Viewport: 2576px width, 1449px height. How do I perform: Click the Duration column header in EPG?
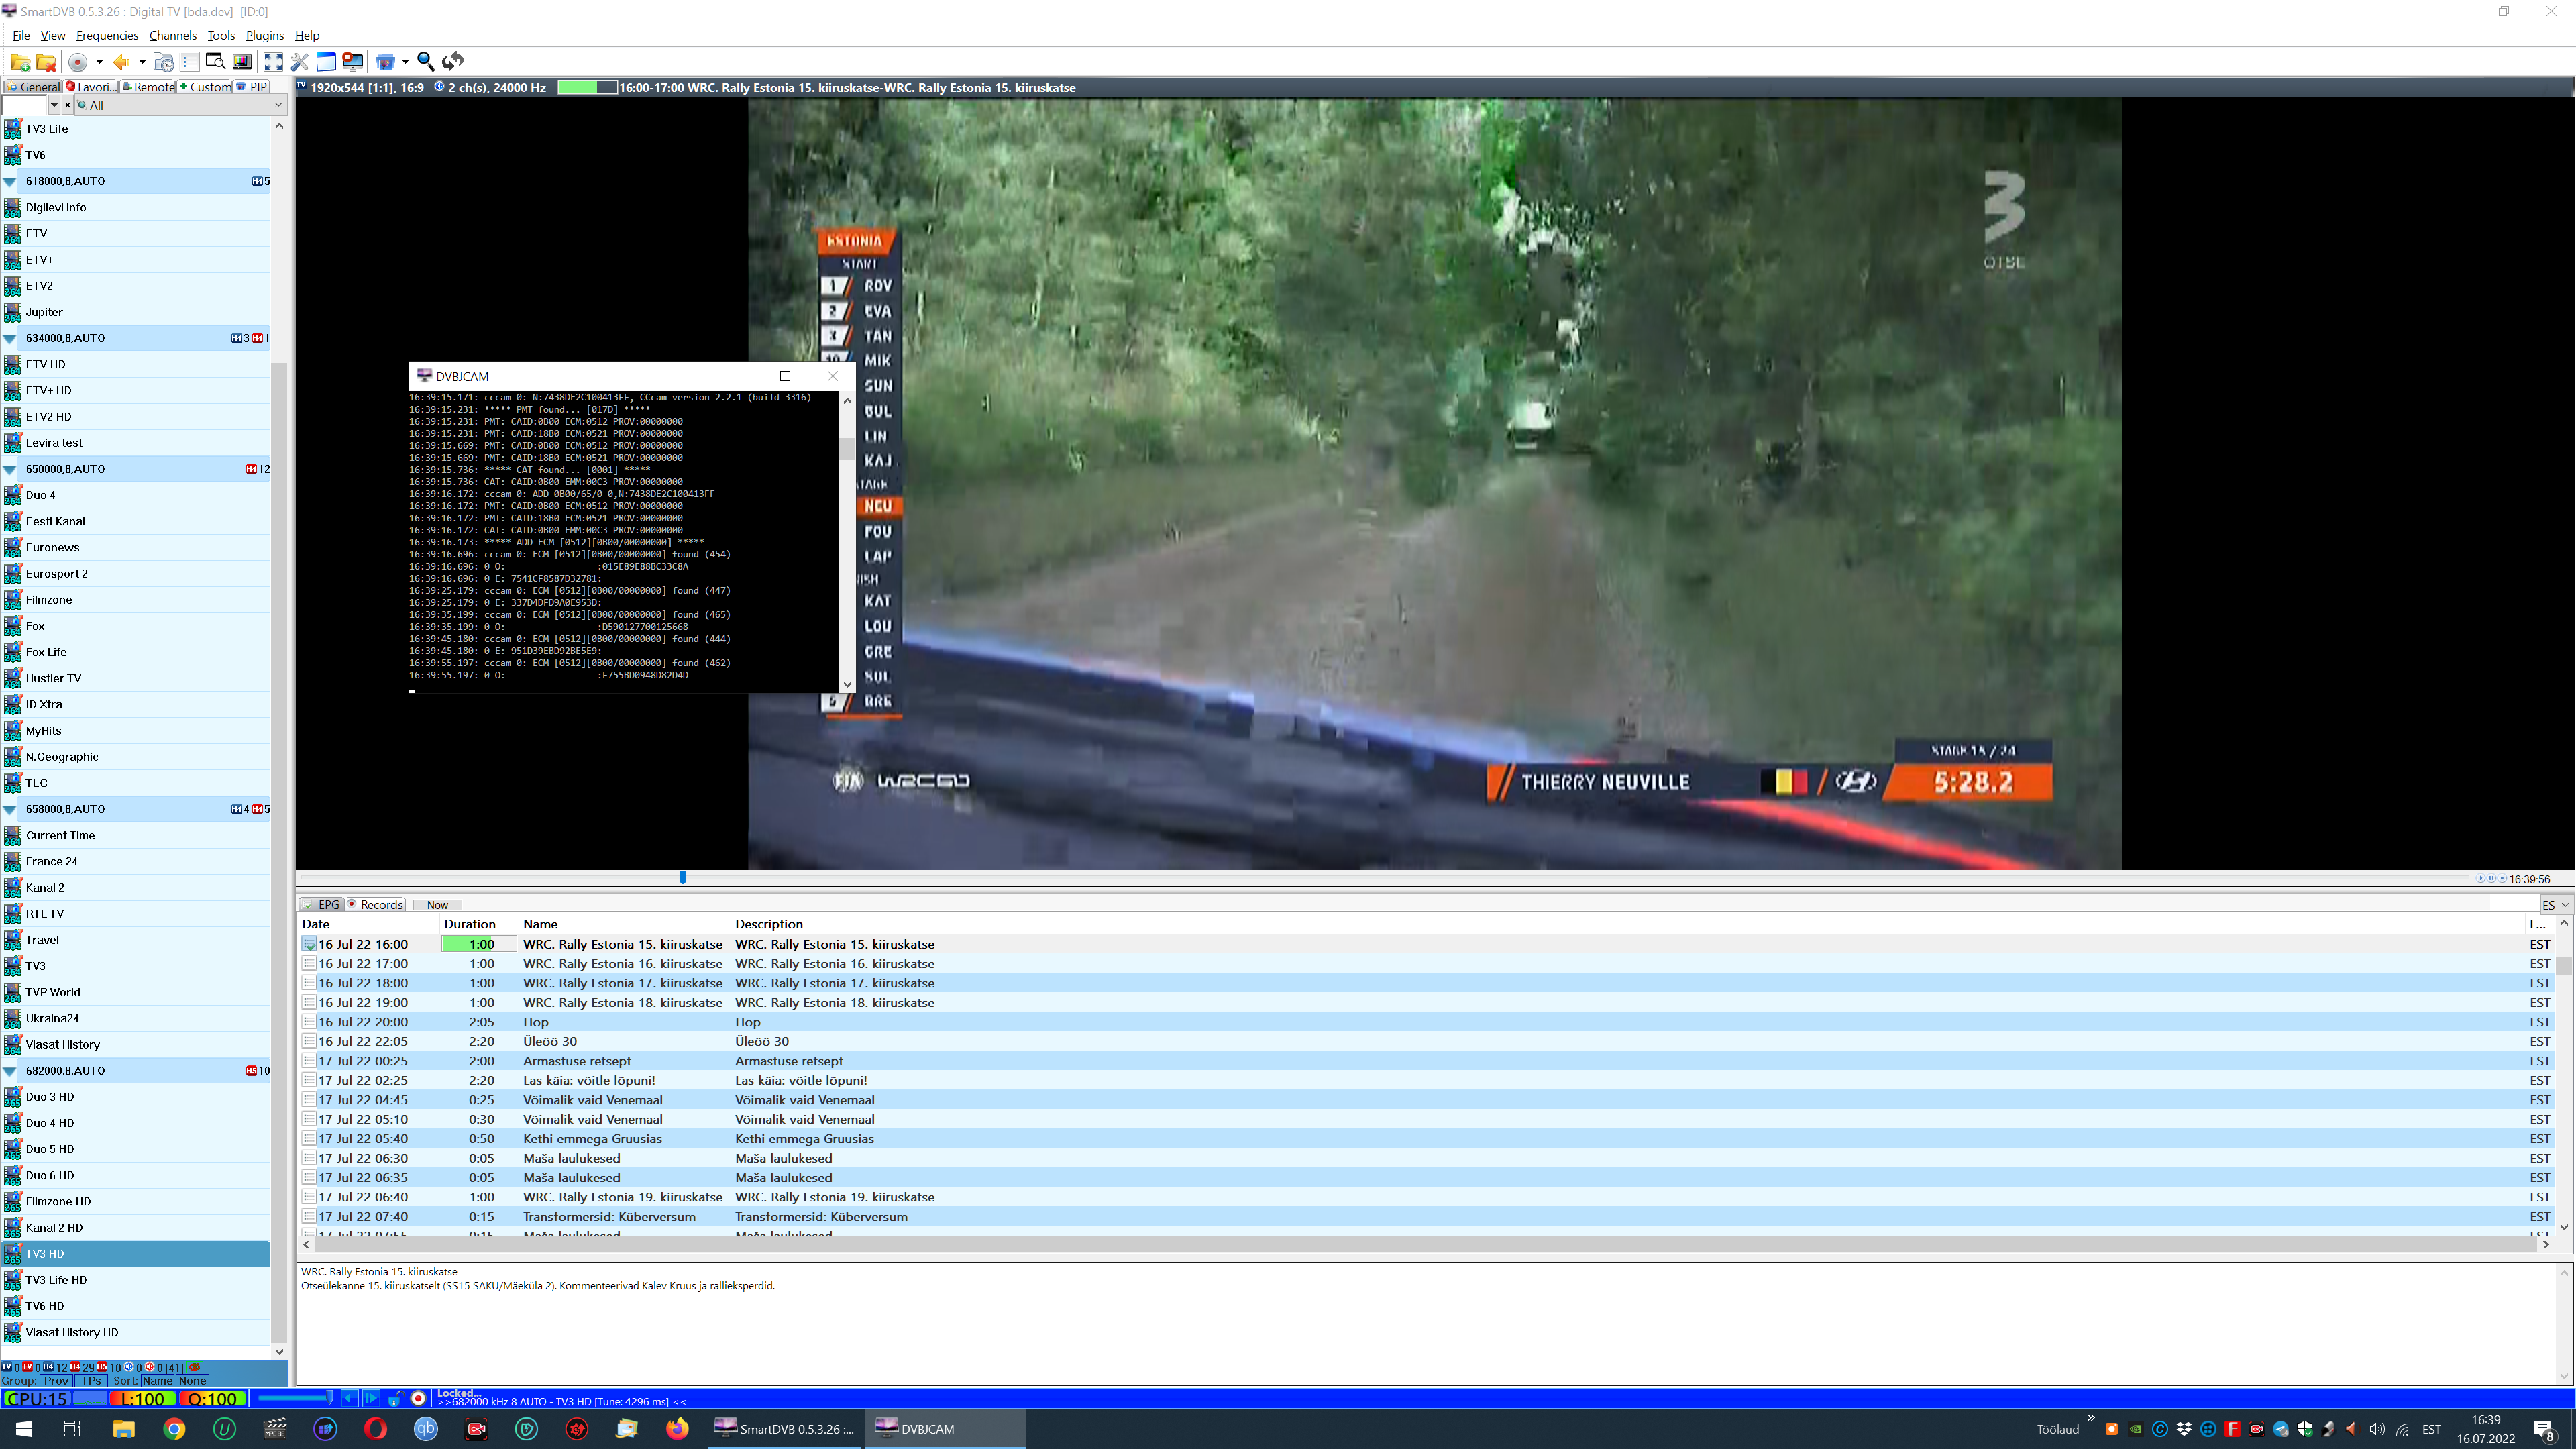(x=479, y=924)
